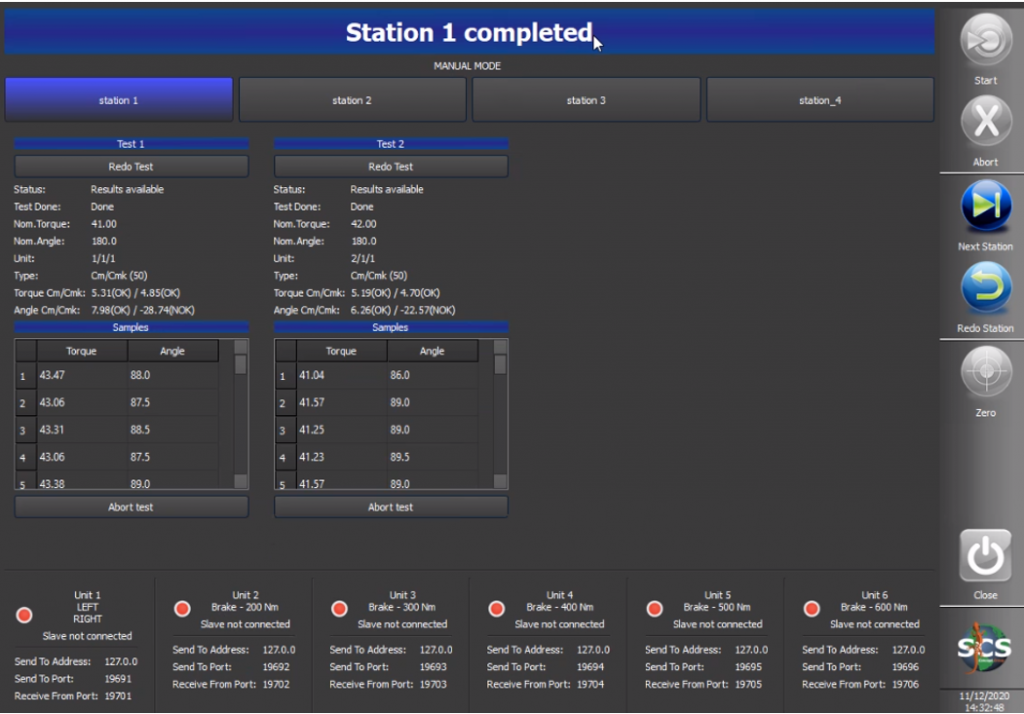Click the Close power icon
The width and height of the screenshot is (1024, 714).
click(985, 555)
